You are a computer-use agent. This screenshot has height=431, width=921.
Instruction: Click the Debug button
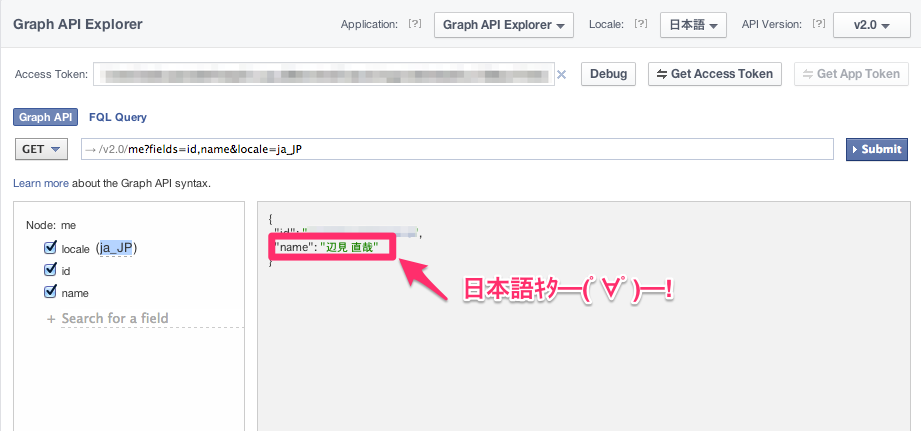coord(609,74)
